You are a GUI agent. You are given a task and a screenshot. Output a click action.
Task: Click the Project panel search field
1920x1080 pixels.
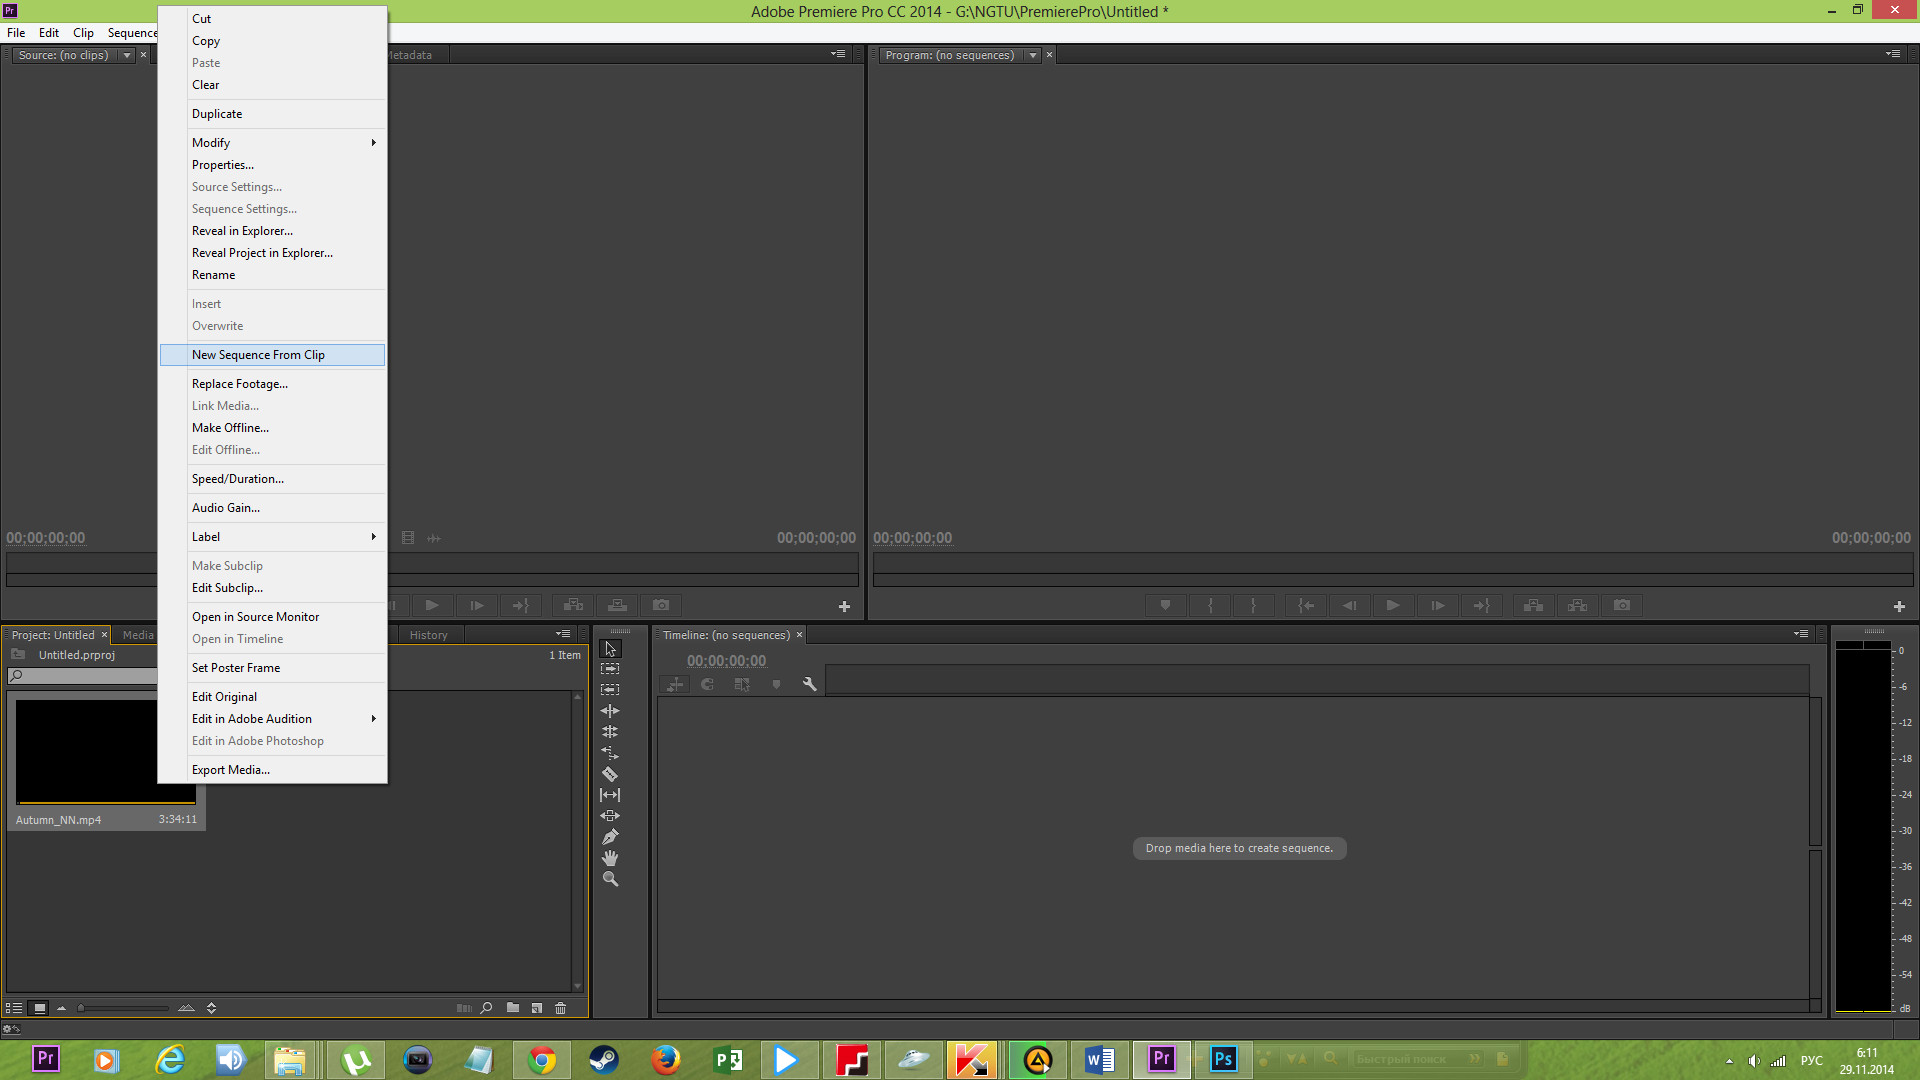(x=84, y=676)
